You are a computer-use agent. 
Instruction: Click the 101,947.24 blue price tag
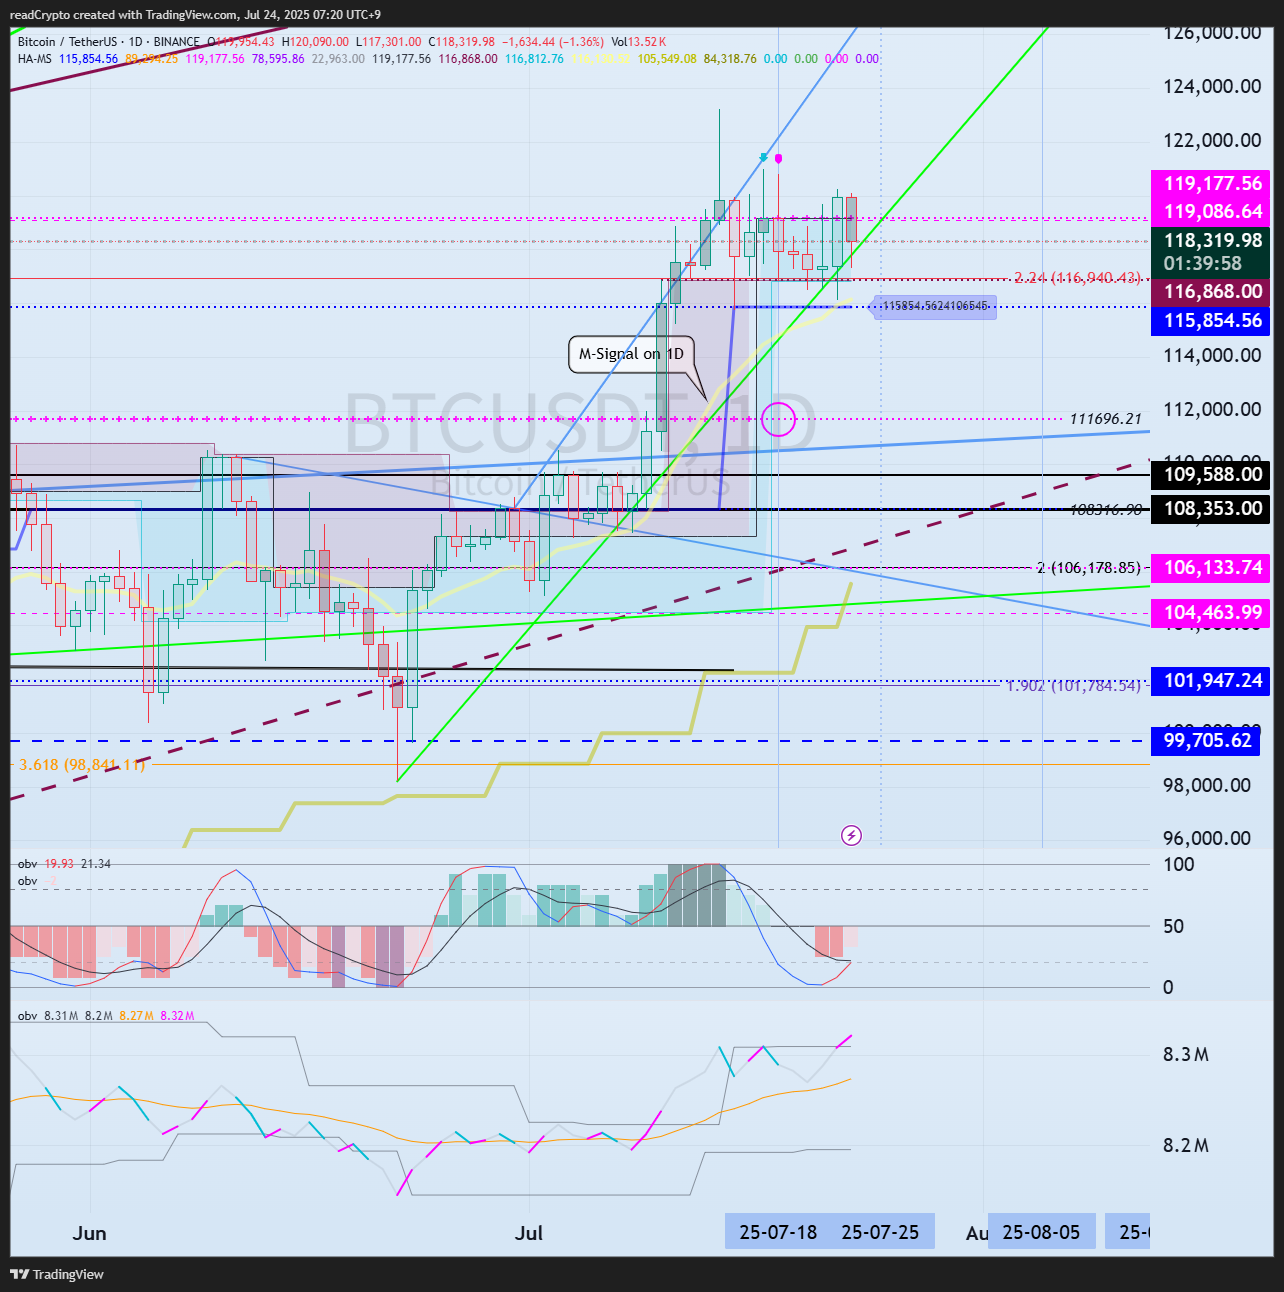pyautogui.click(x=1212, y=680)
